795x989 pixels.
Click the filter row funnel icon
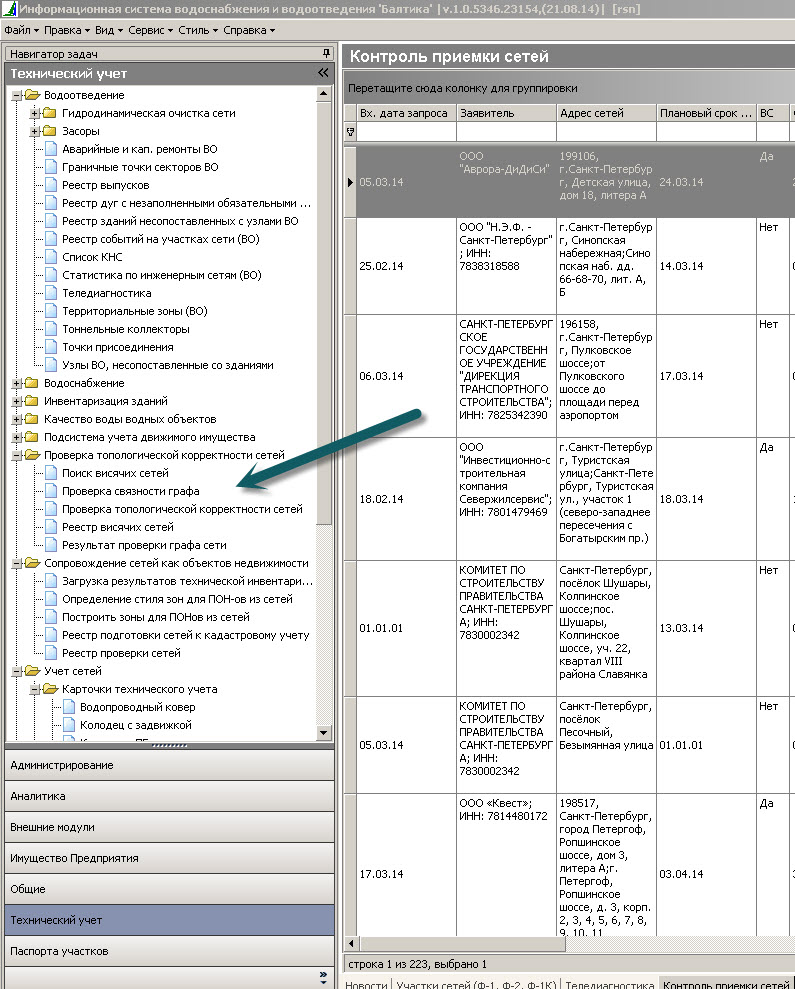(x=350, y=132)
